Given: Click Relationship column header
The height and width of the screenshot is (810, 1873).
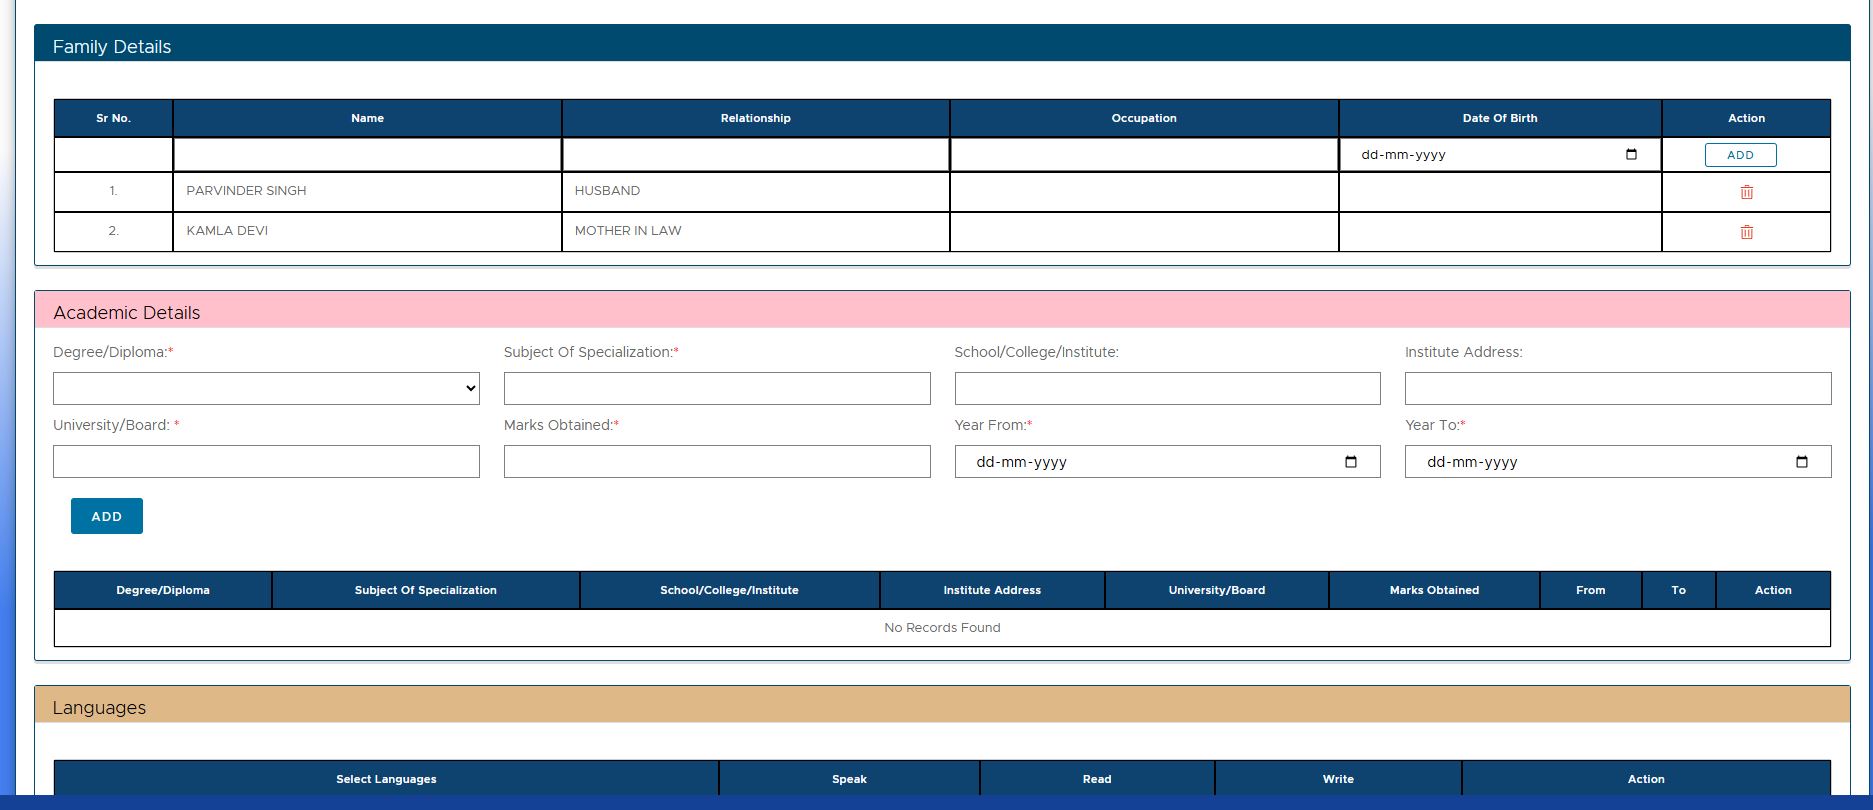Looking at the screenshot, I should click(755, 118).
